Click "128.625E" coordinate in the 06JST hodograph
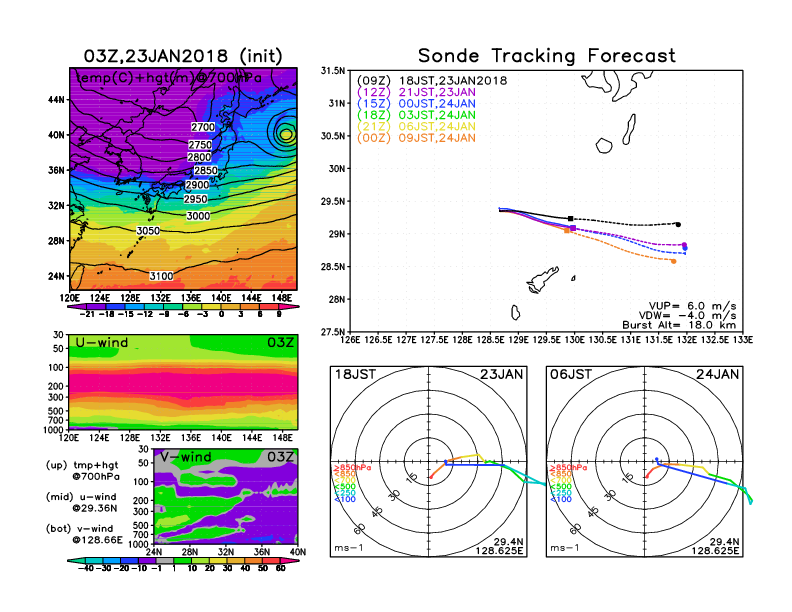792x612 pixels. (x=715, y=550)
